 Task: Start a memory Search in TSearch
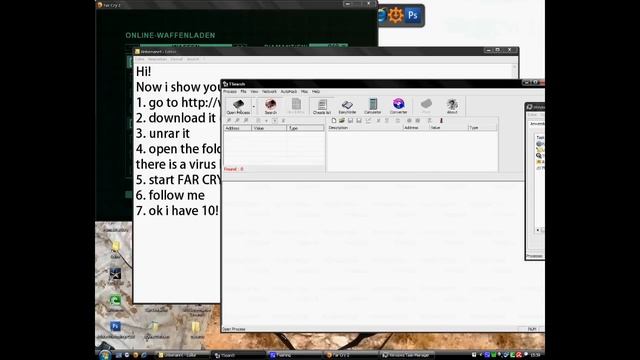pos(271,106)
